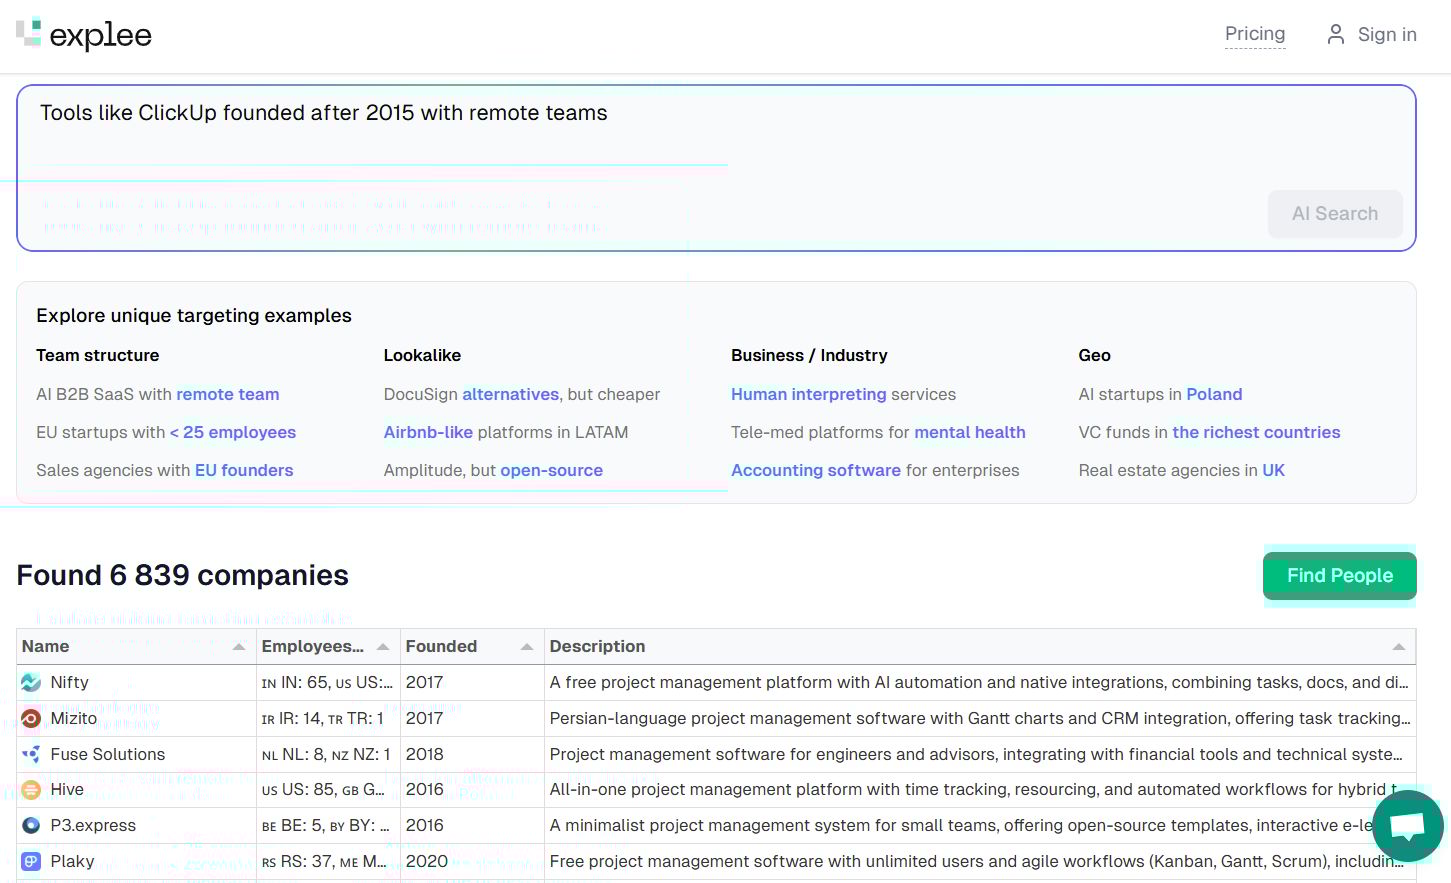Sort by Name column arrow
Screen dimensions: 1451x883
pyautogui.click(x=239, y=647)
